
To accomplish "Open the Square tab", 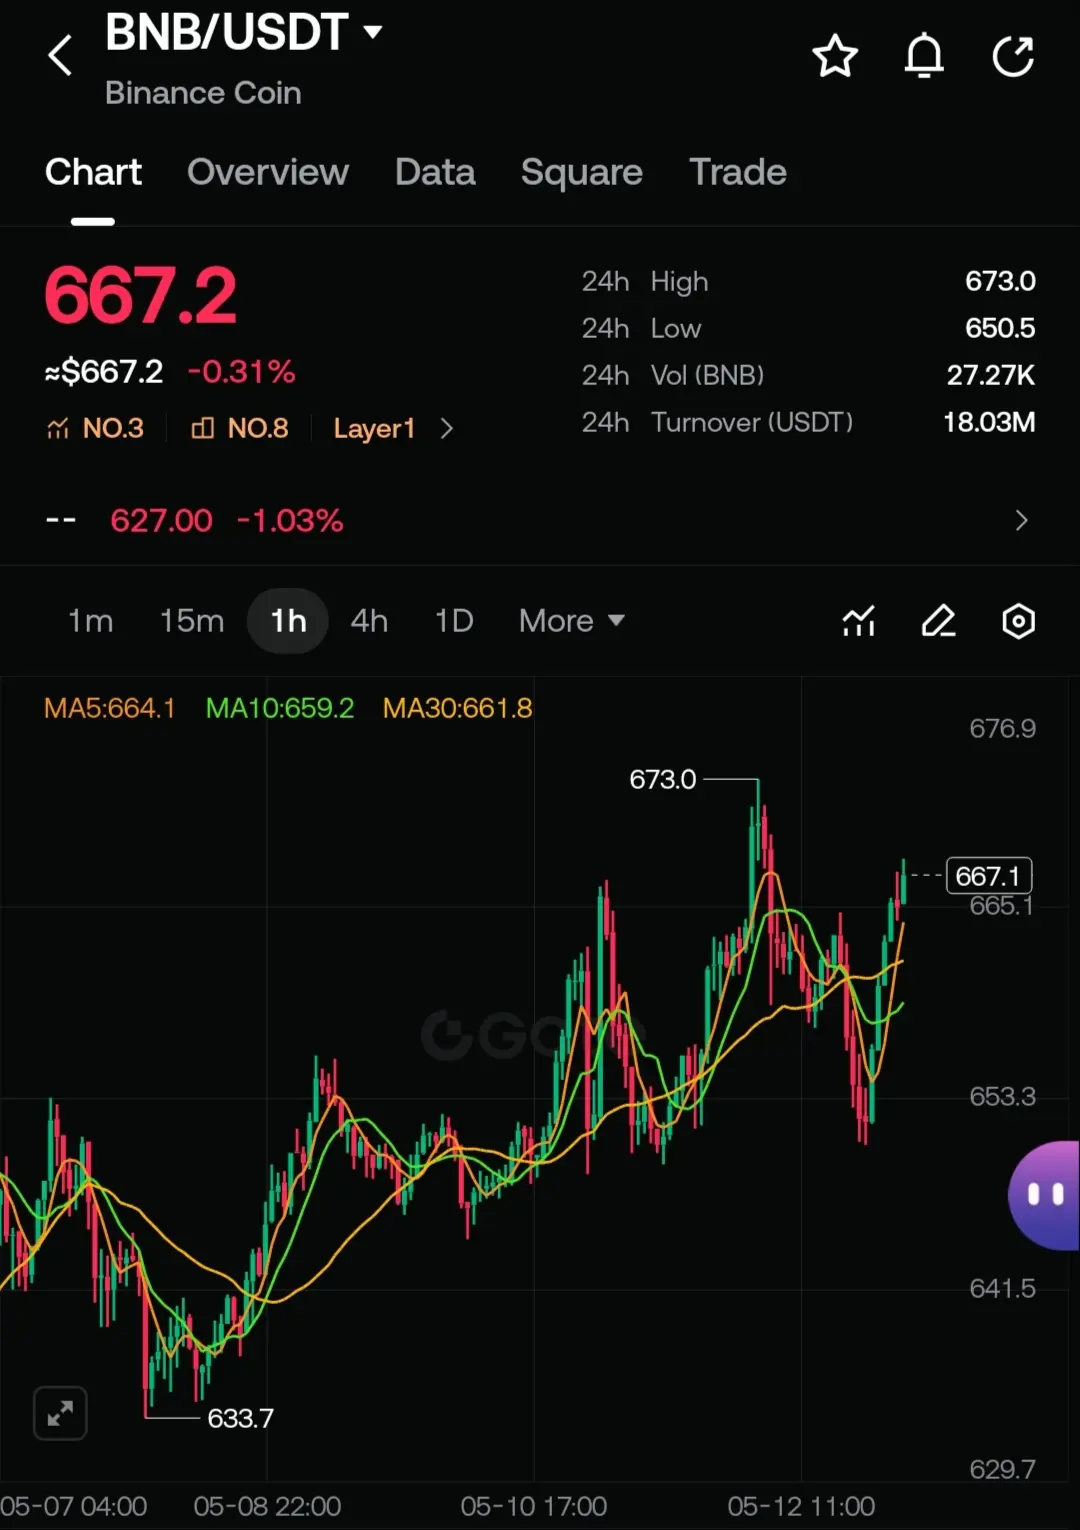I will coord(582,172).
